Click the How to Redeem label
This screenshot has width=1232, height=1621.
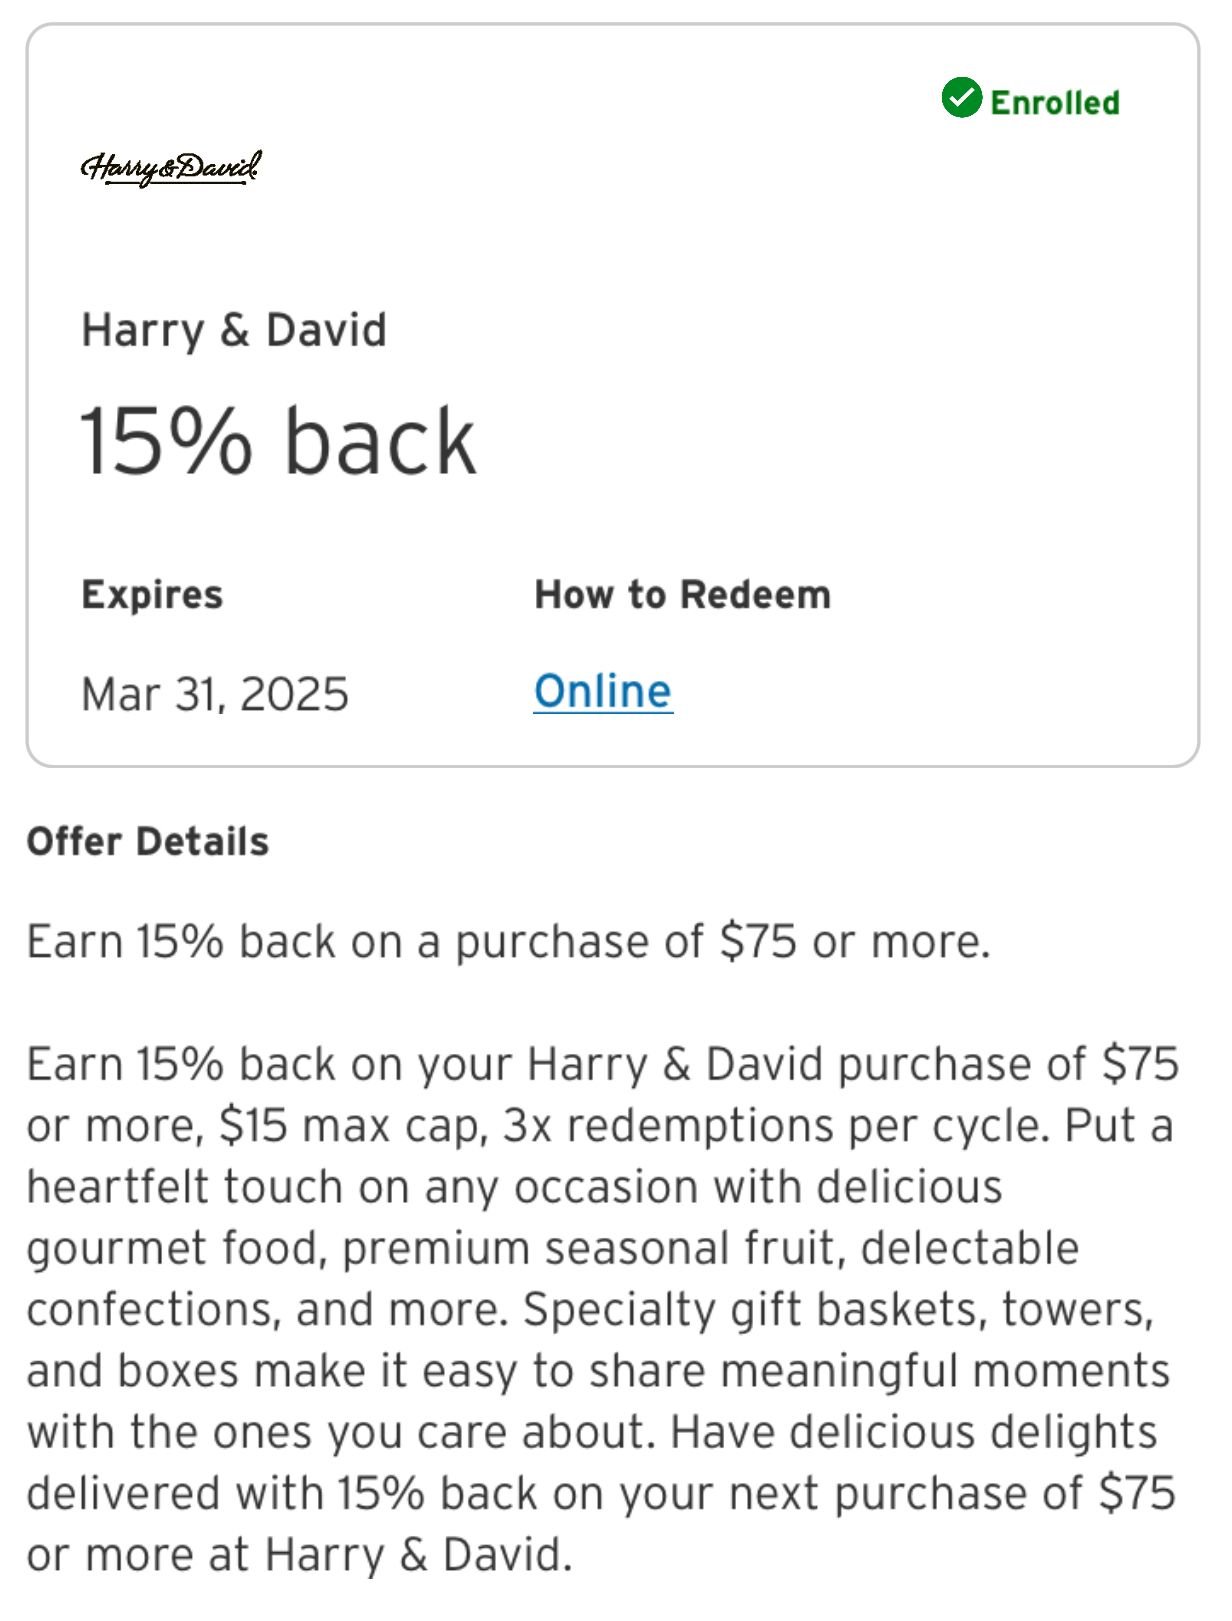click(x=682, y=595)
